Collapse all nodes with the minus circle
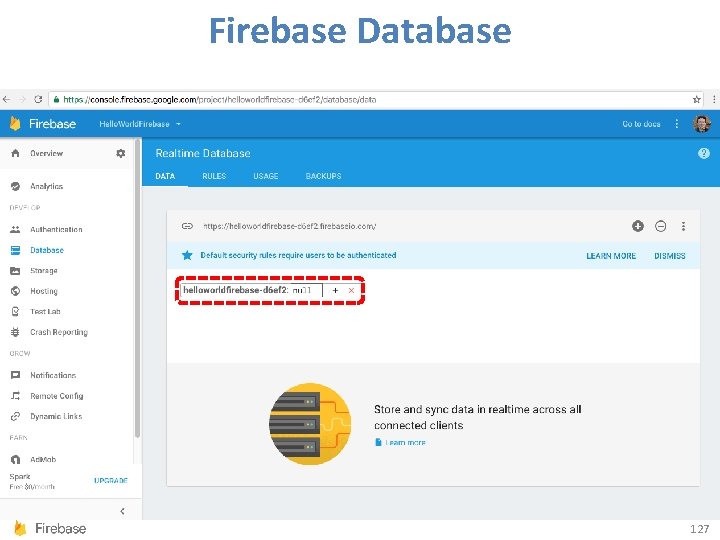The image size is (720, 540). (x=660, y=226)
